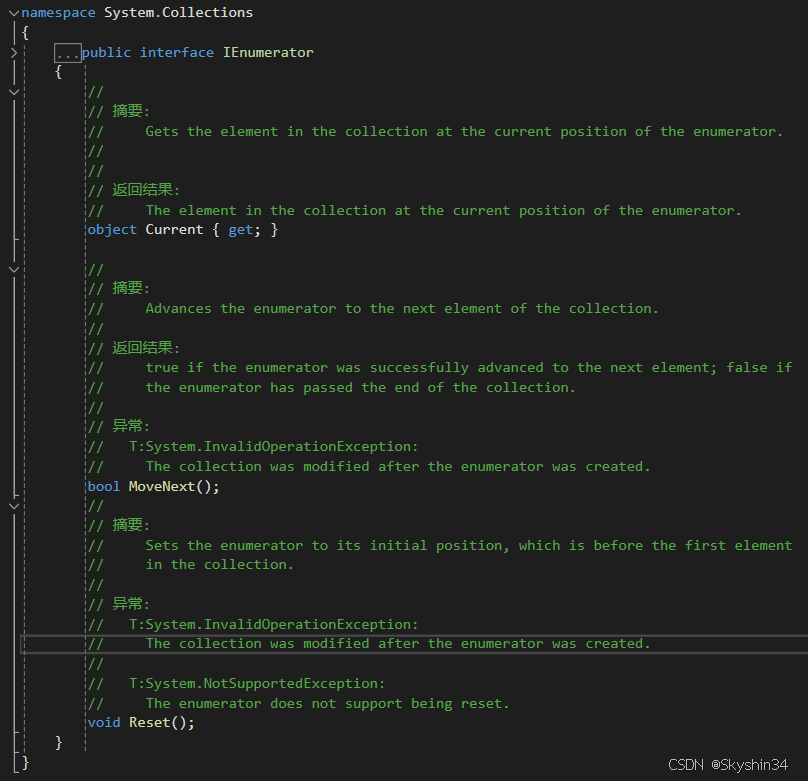The image size is (808, 781).
Task: Click comment 'in the collection.' line
Action: pos(220,565)
